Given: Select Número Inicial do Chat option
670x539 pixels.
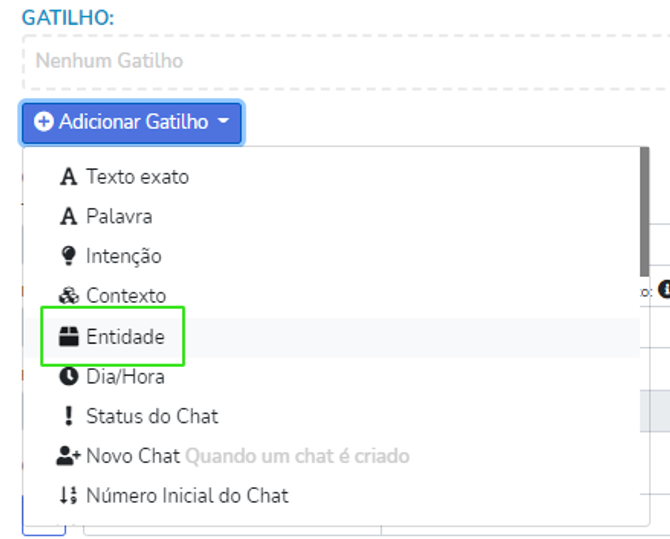Looking at the screenshot, I should tap(187, 495).
